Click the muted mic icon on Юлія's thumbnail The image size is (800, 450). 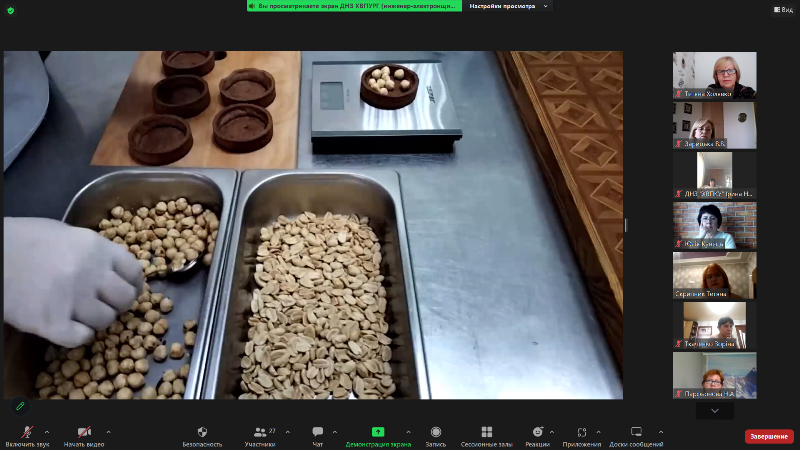coord(679,244)
